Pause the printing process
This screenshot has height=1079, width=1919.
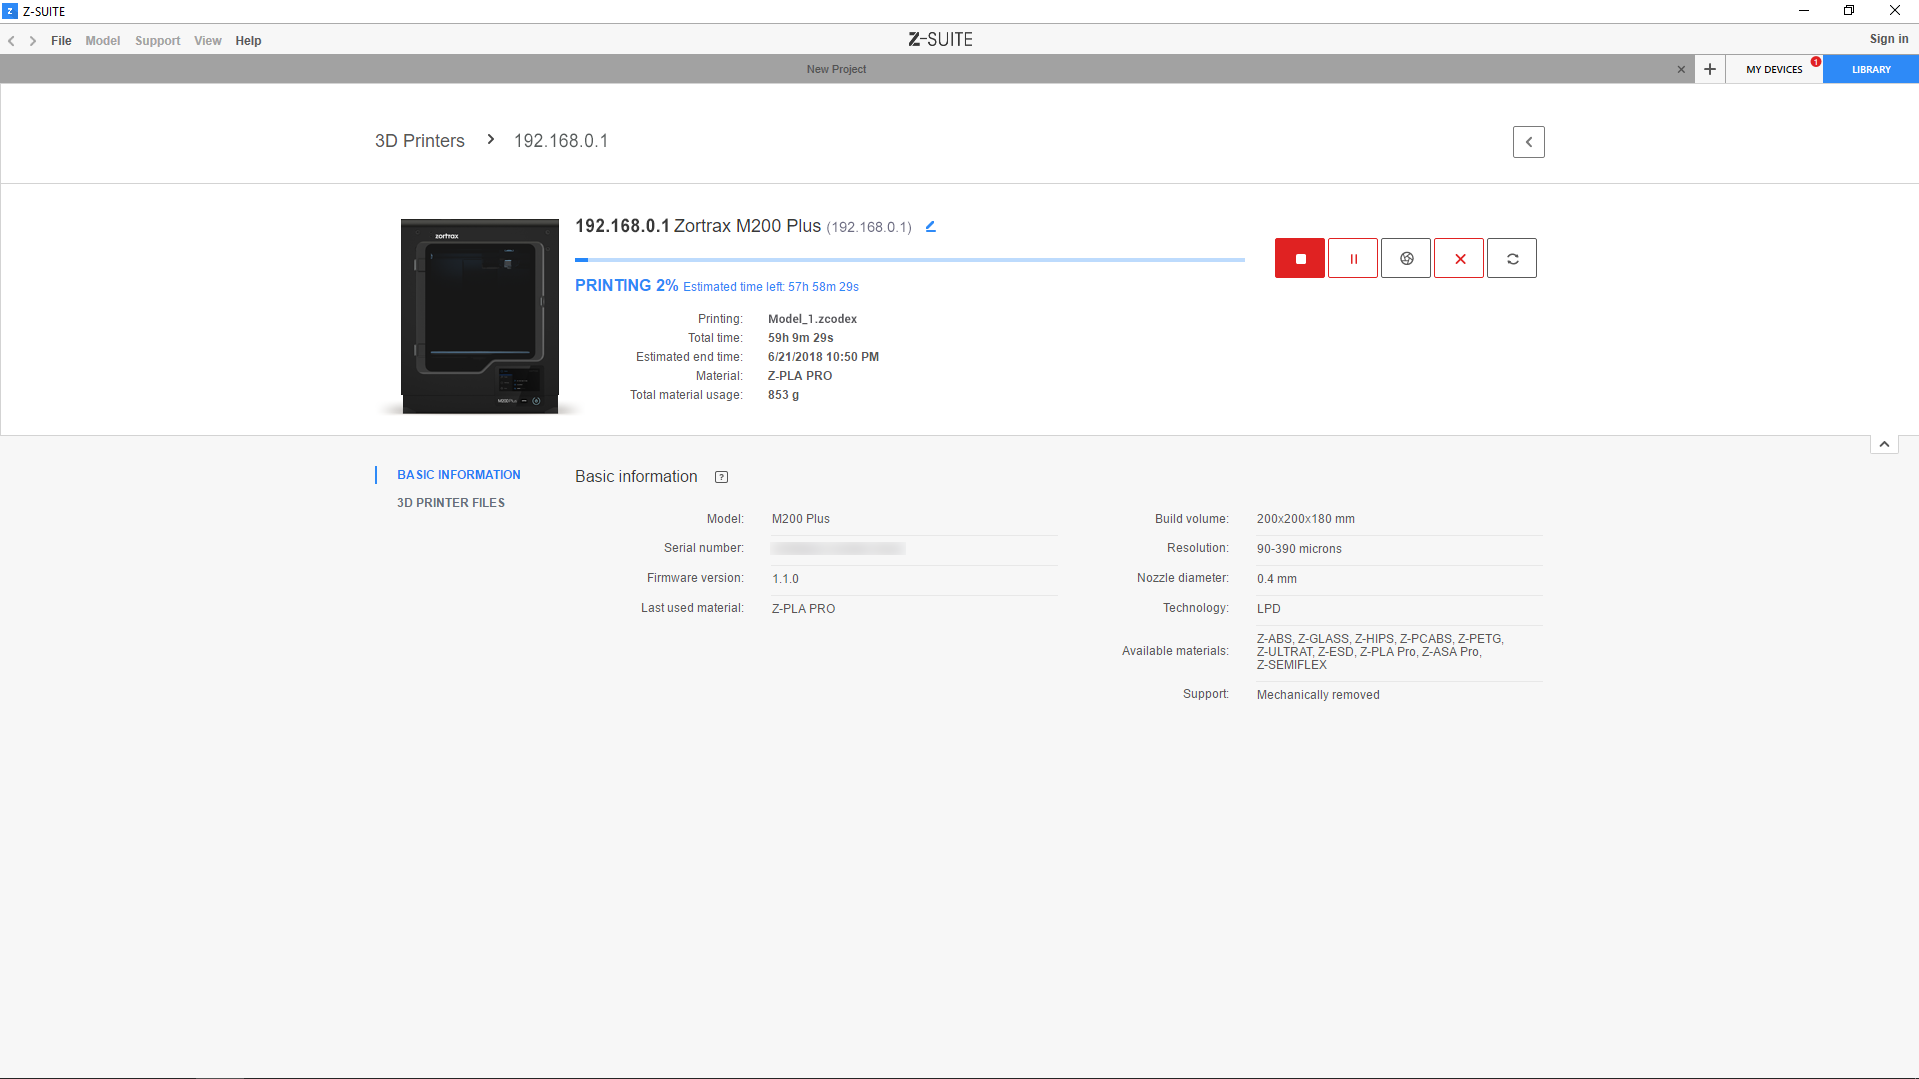pos(1353,259)
